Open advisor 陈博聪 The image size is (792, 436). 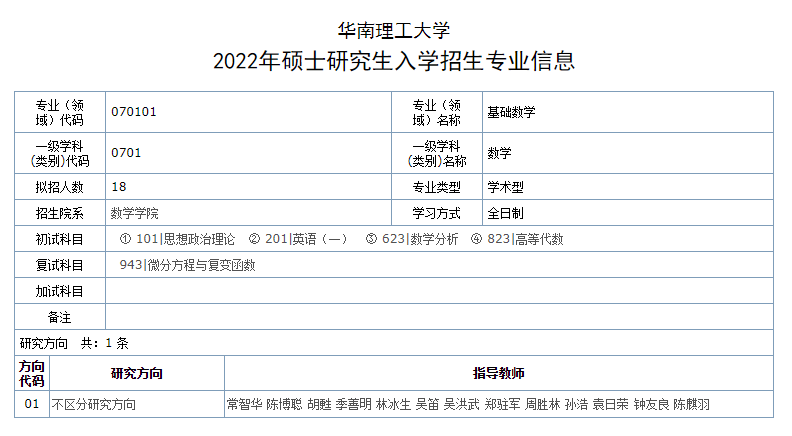[x=284, y=404]
